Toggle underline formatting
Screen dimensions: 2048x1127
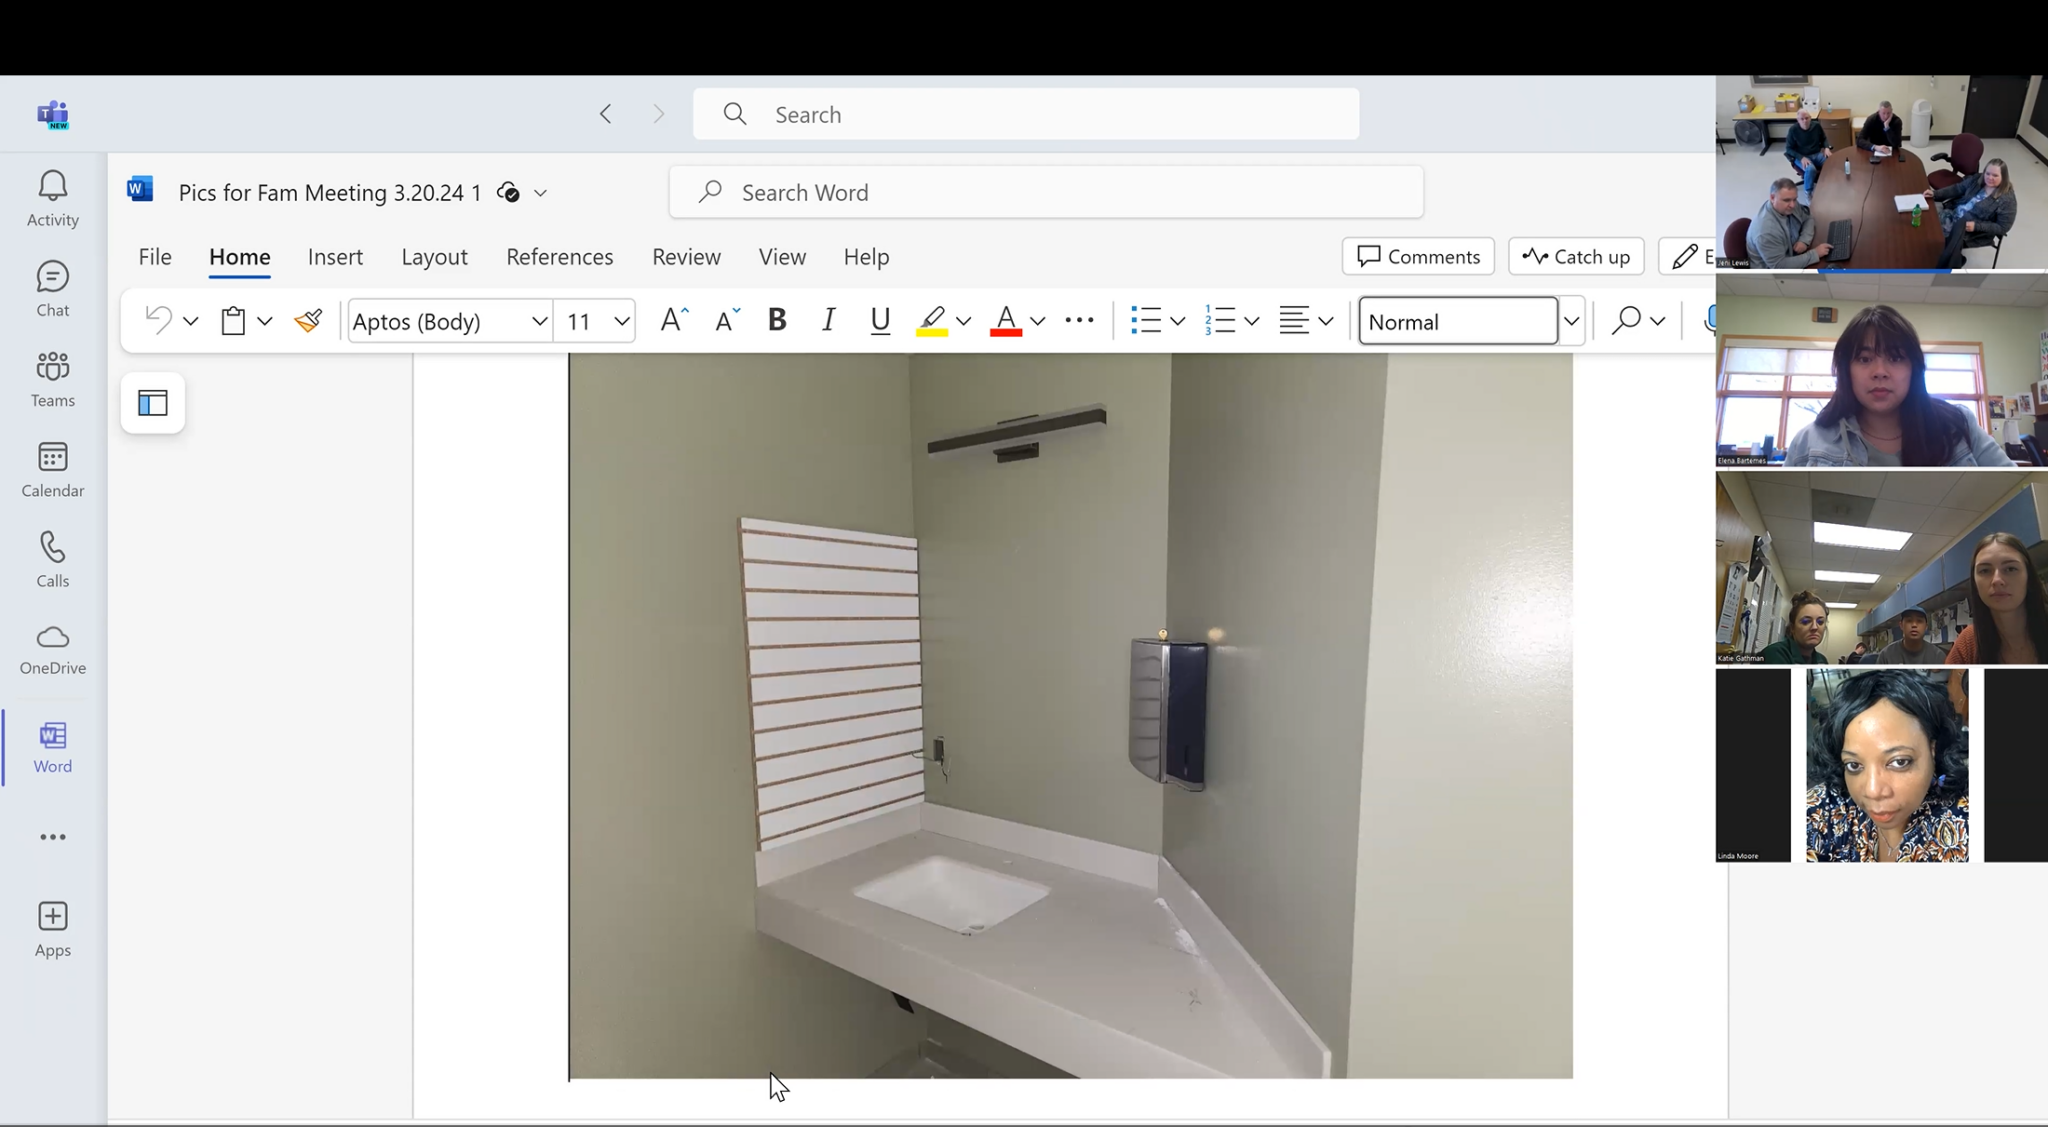coord(880,320)
